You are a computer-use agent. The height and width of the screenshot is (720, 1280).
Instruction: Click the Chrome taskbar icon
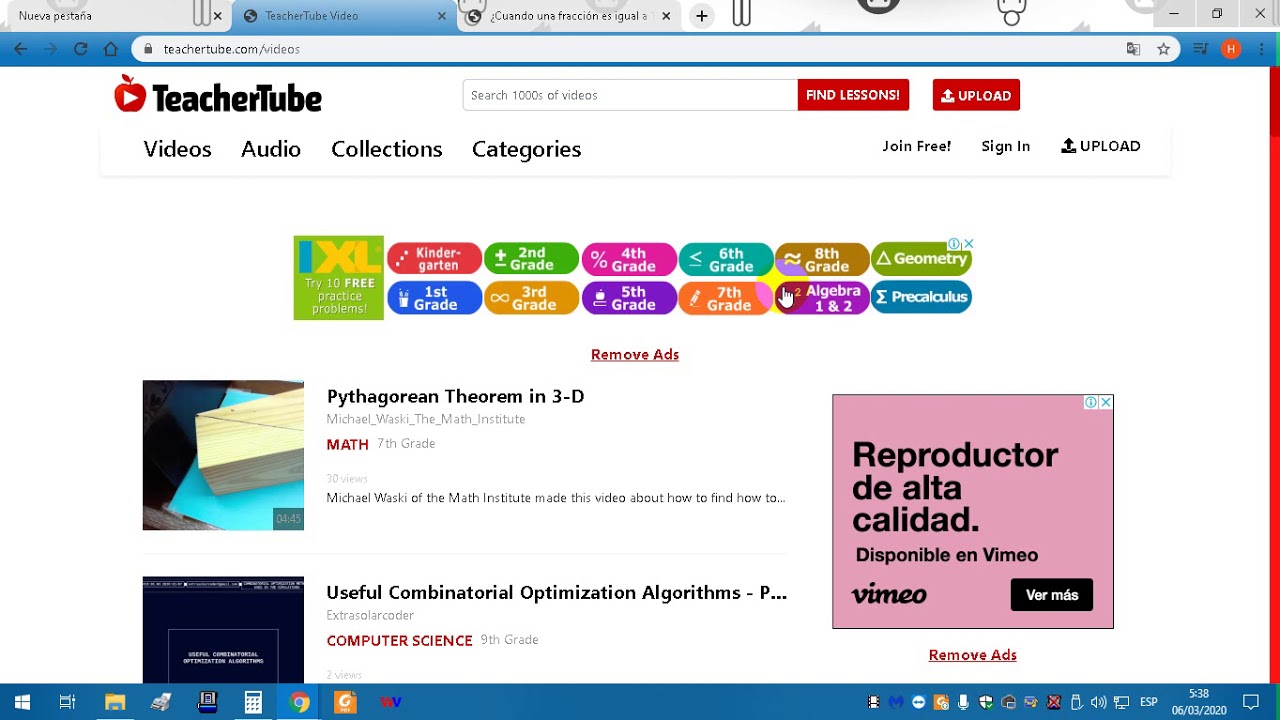coord(299,702)
